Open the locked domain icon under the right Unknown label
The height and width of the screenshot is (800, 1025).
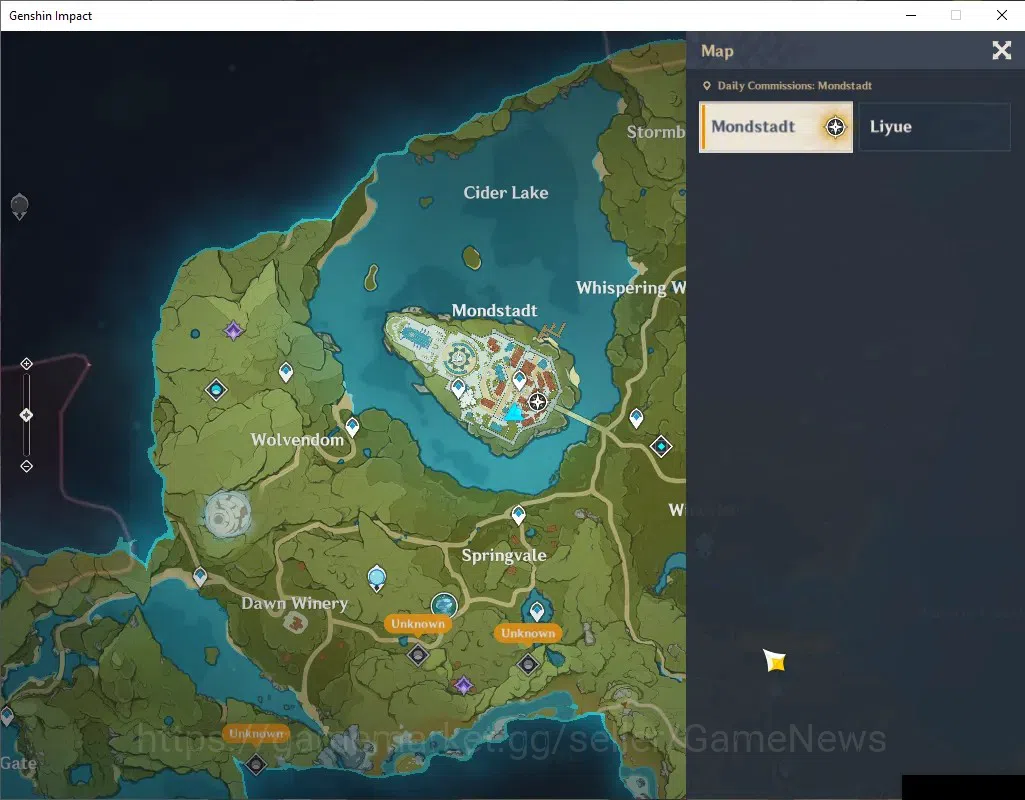(x=528, y=664)
